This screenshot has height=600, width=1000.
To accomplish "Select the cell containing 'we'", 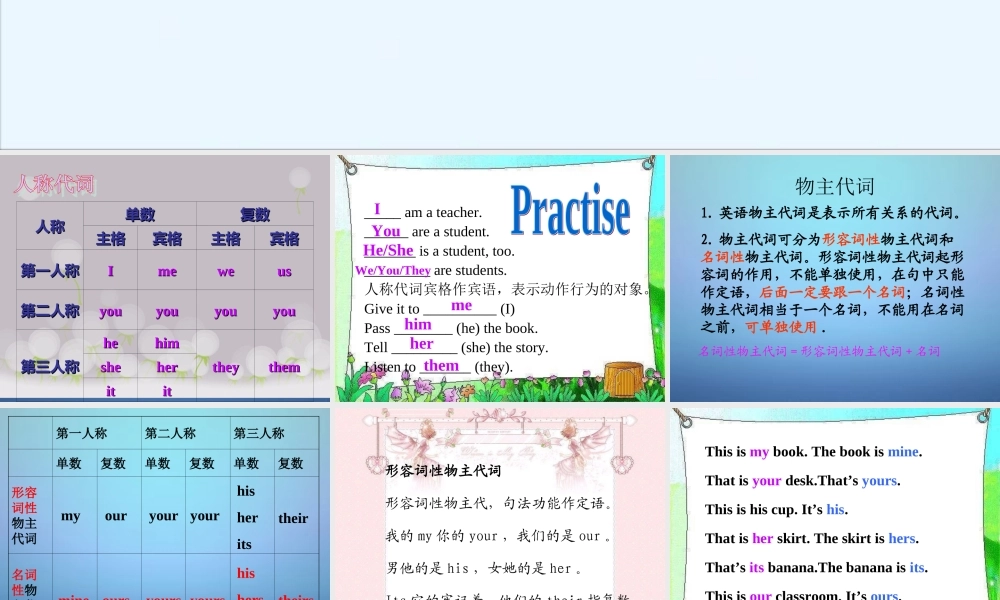I will pyautogui.click(x=226, y=270).
